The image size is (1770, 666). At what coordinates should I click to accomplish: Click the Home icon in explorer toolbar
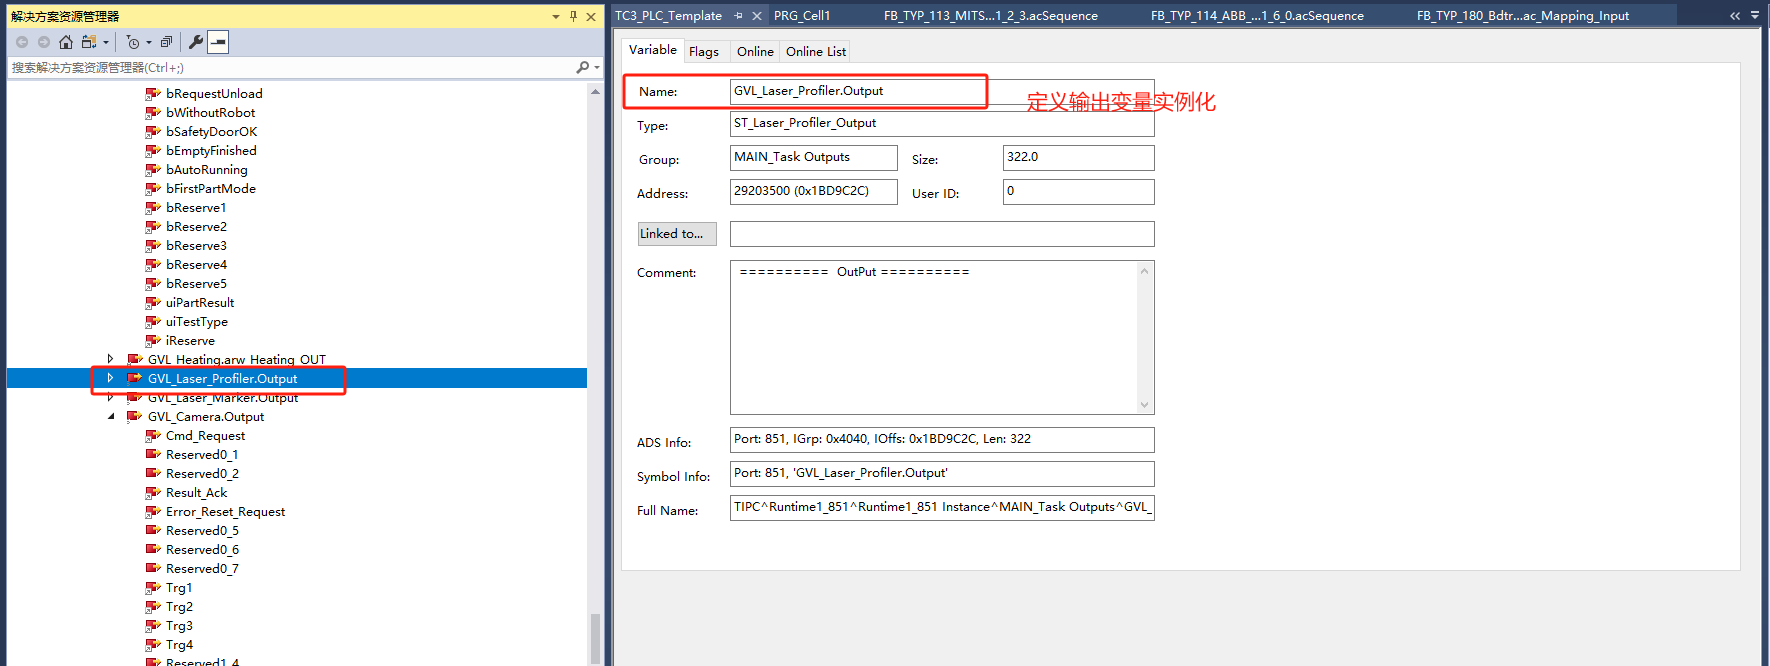[66, 42]
